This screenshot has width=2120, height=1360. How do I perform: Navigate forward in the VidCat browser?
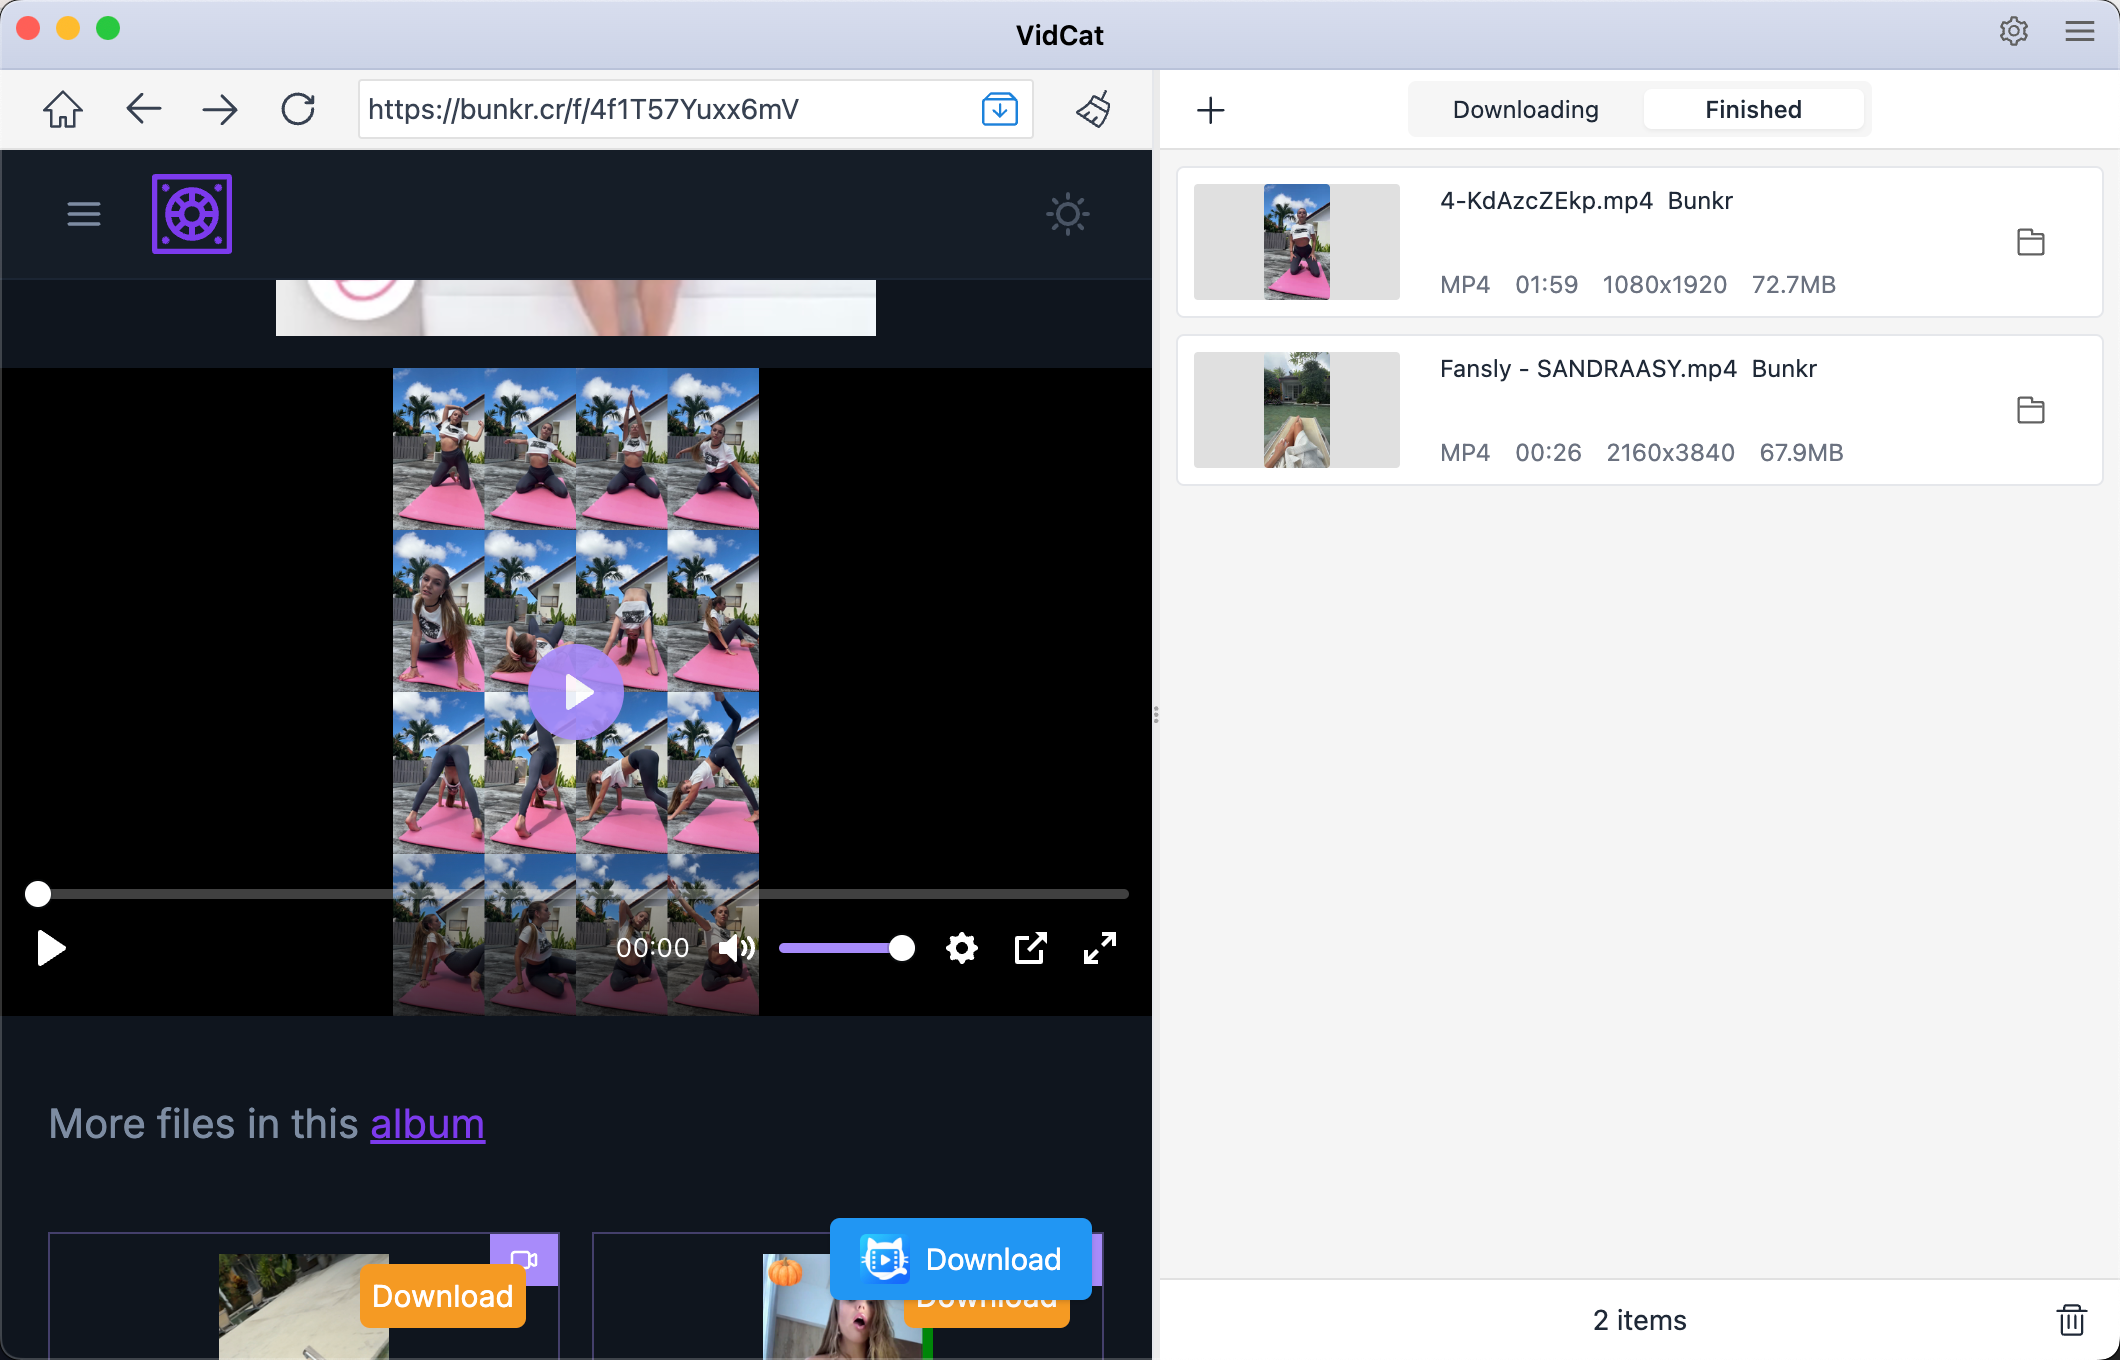click(x=220, y=109)
